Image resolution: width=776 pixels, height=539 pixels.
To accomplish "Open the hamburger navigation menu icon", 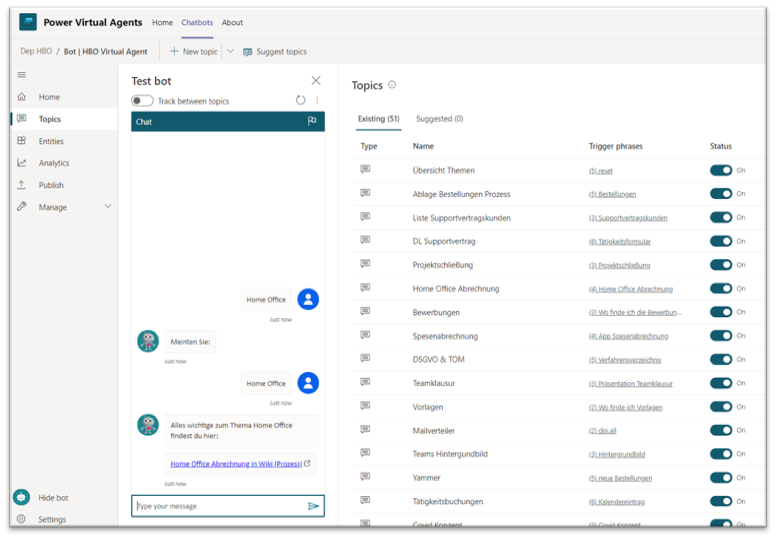I will (22, 75).
